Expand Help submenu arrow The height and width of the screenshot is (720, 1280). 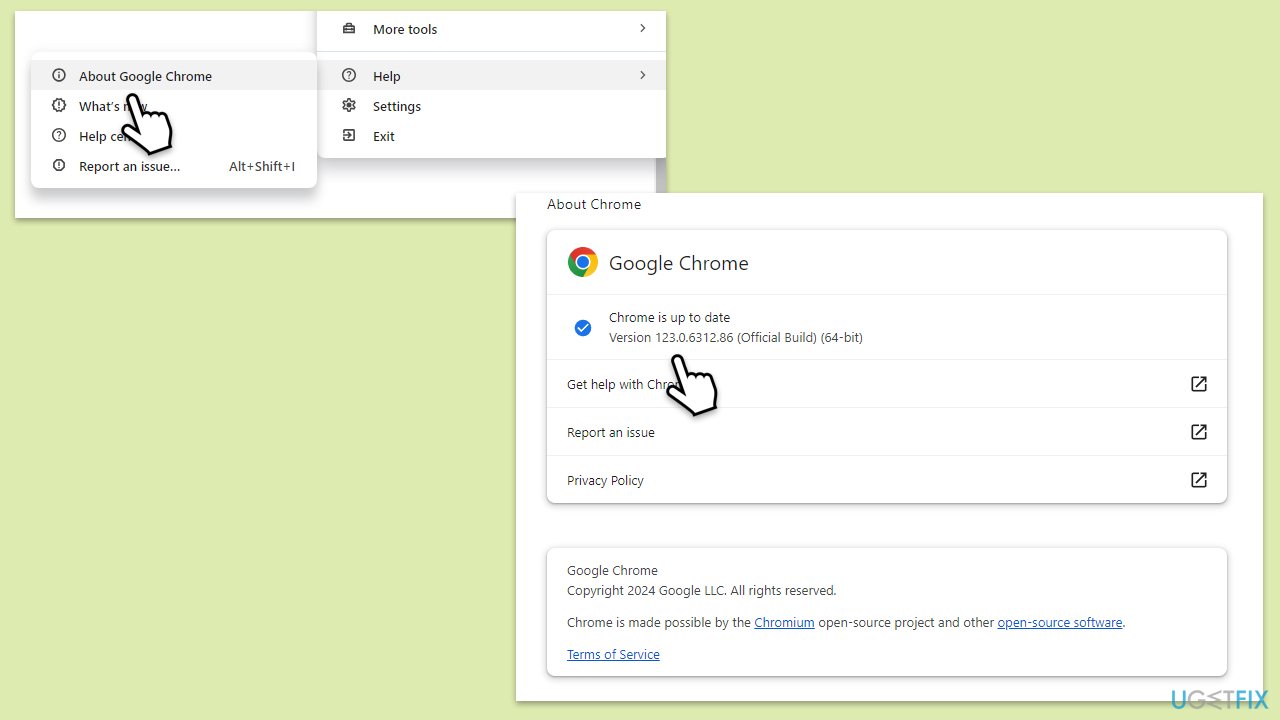coord(643,75)
